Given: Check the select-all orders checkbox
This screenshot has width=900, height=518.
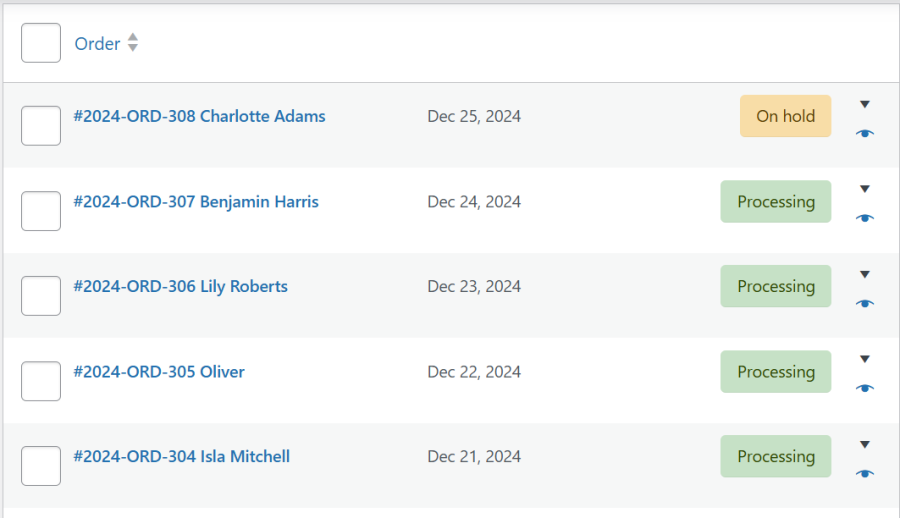Looking at the screenshot, I should tap(41, 43).
